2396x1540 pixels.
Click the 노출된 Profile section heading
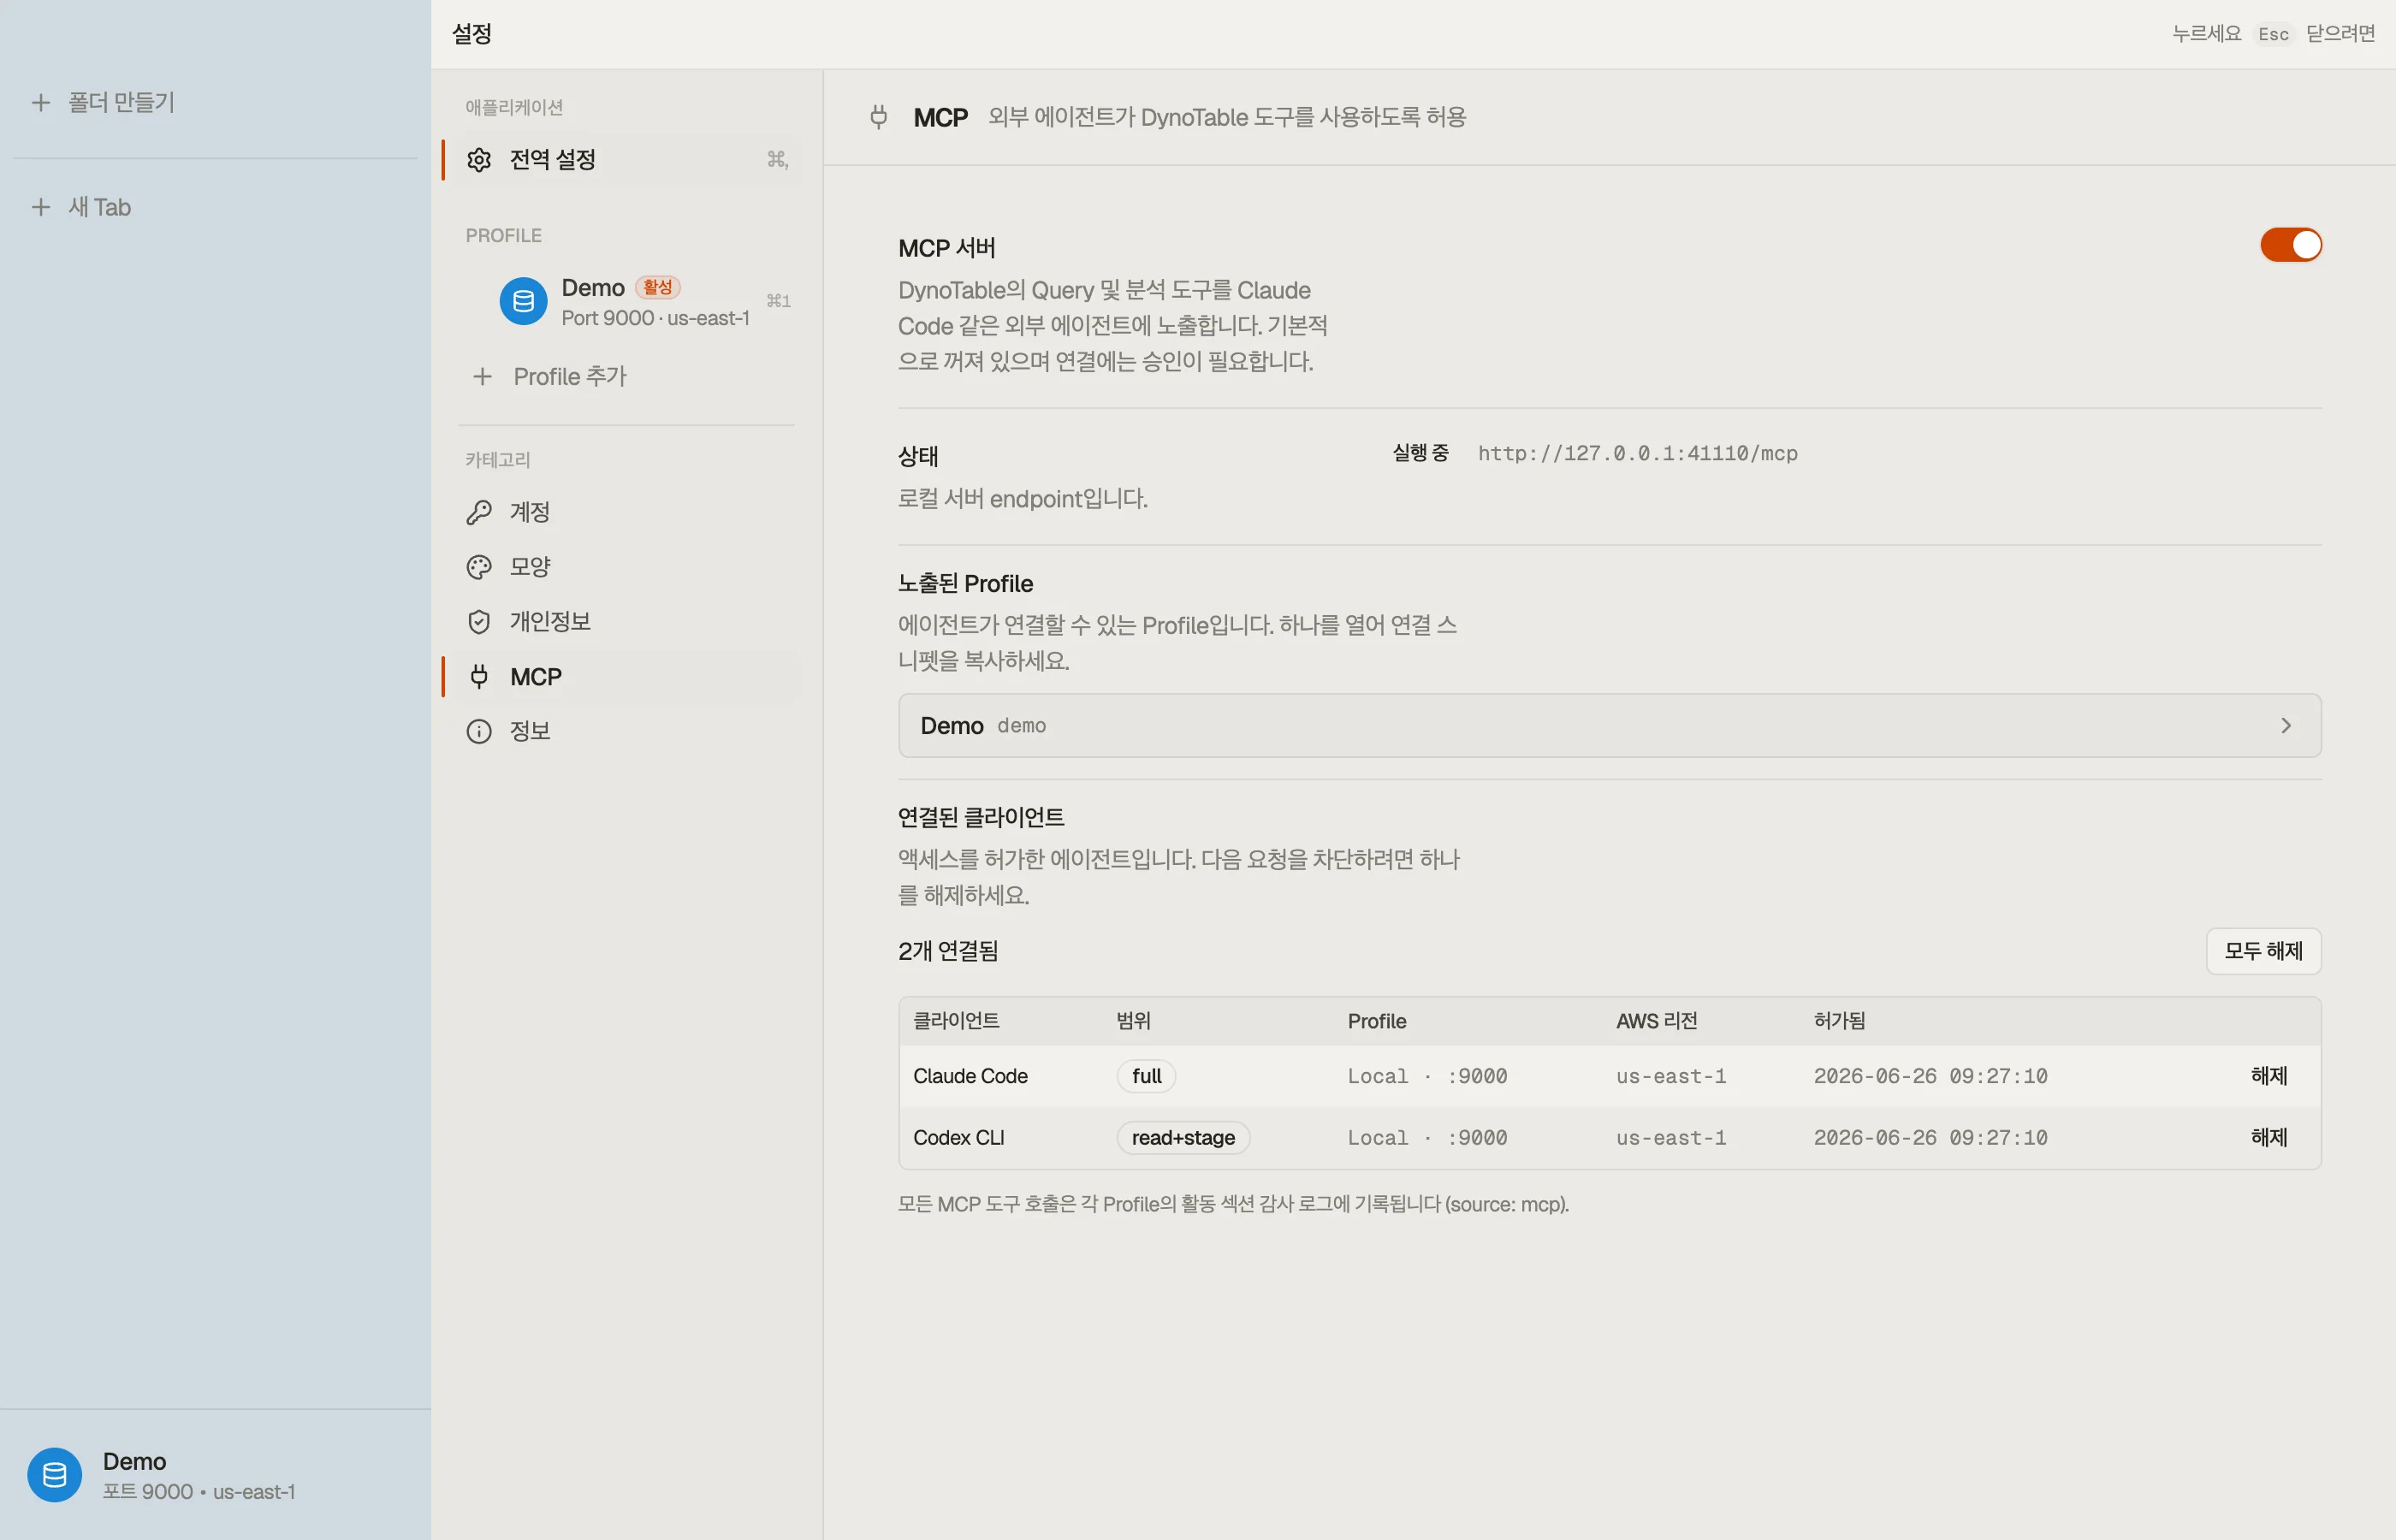click(965, 584)
